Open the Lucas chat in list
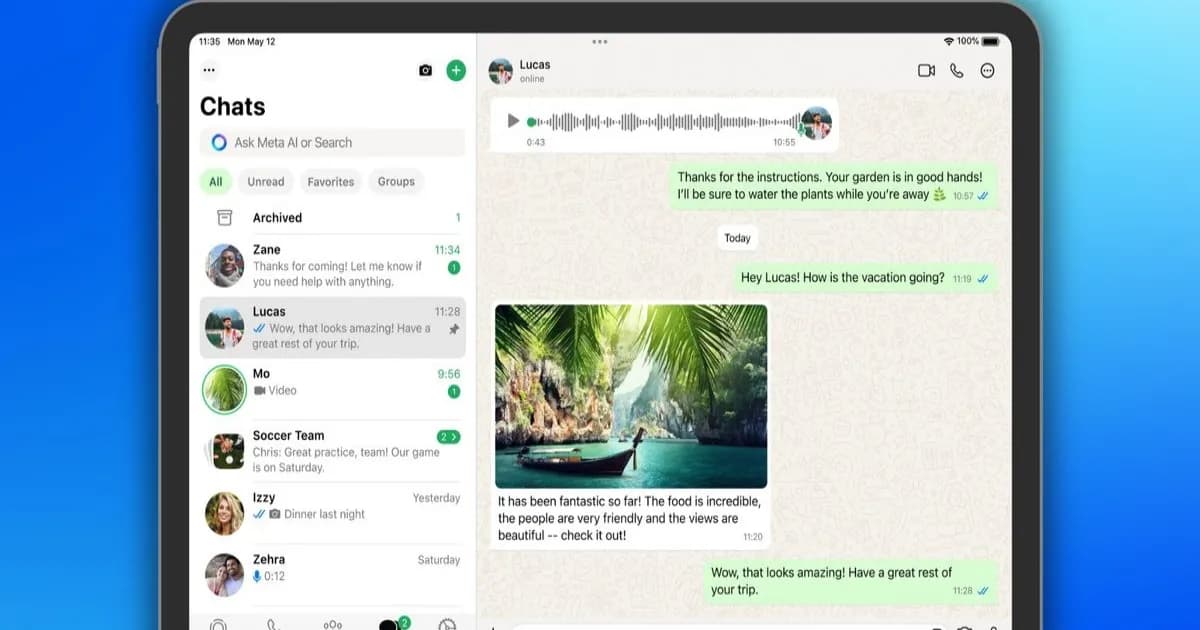This screenshot has width=1200, height=630. point(333,327)
